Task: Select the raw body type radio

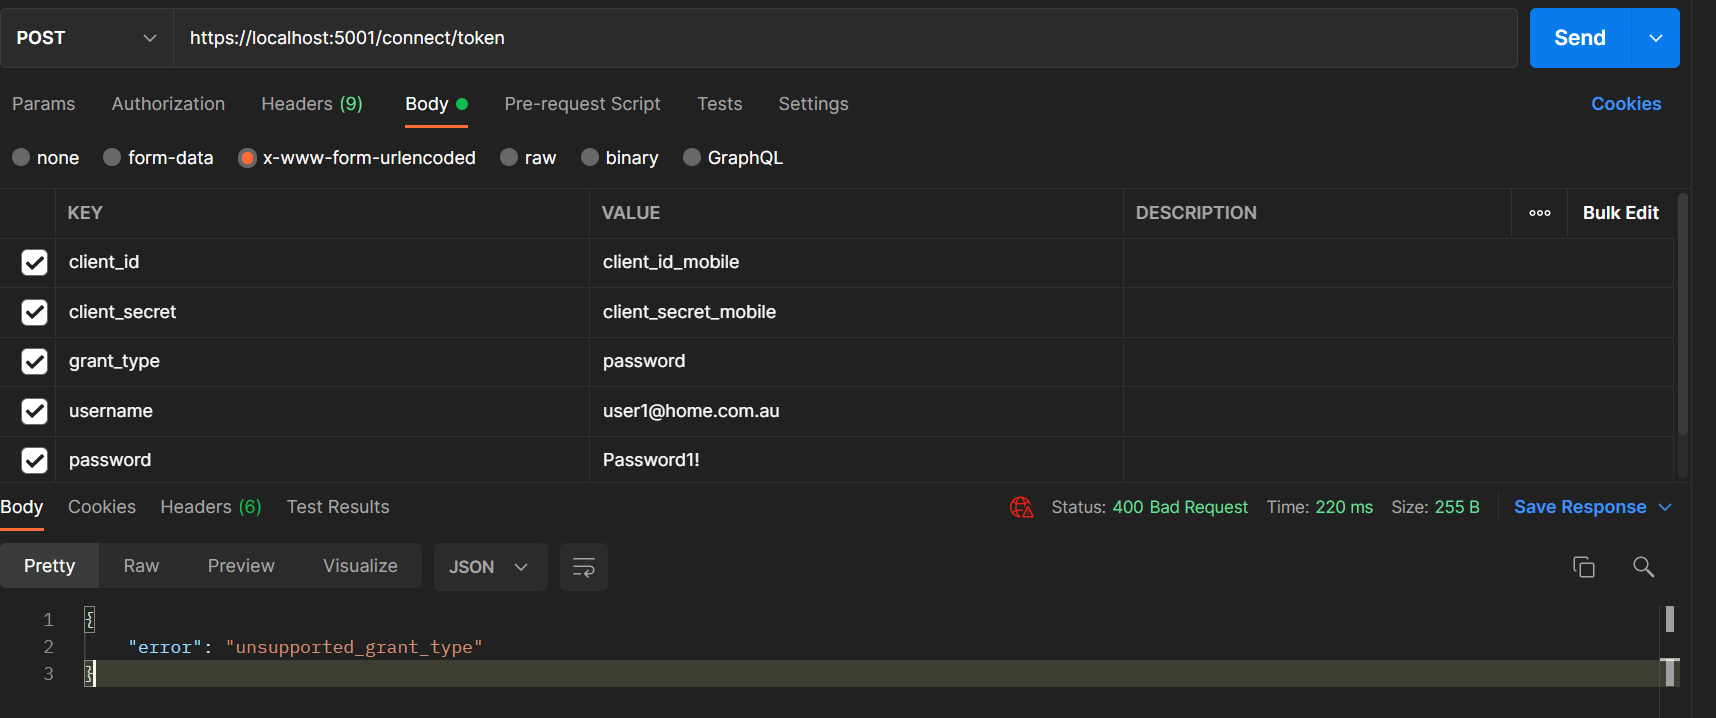Action: (509, 157)
